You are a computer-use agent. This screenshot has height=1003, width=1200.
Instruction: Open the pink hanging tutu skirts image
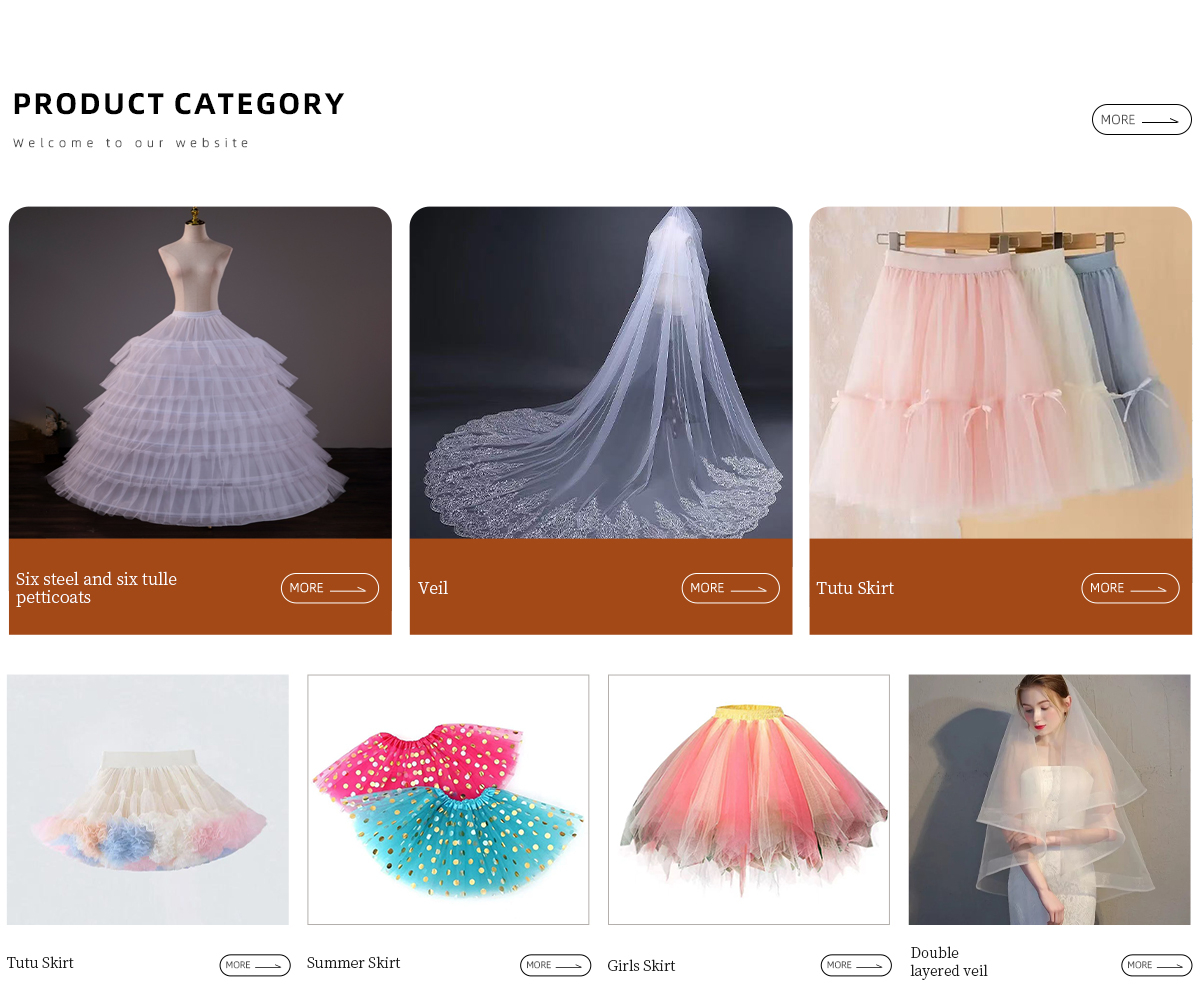pyautogui.click(x=1001, y=373)
